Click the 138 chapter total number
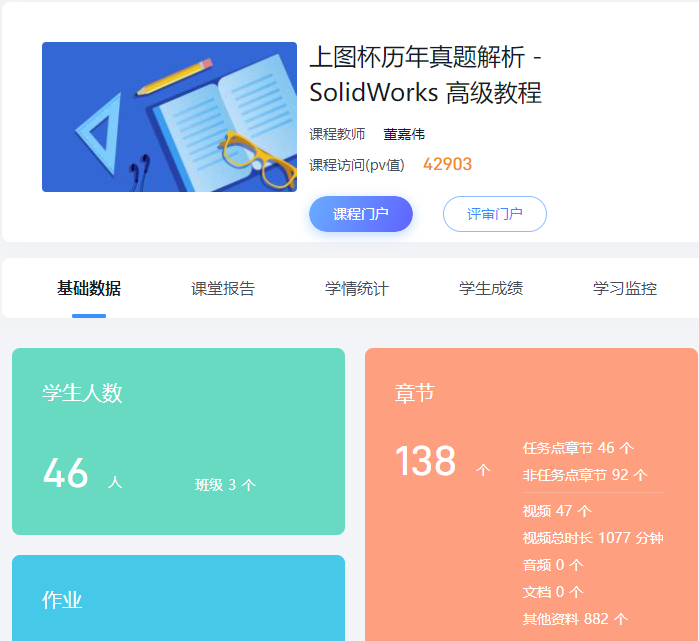 (426, 460)
